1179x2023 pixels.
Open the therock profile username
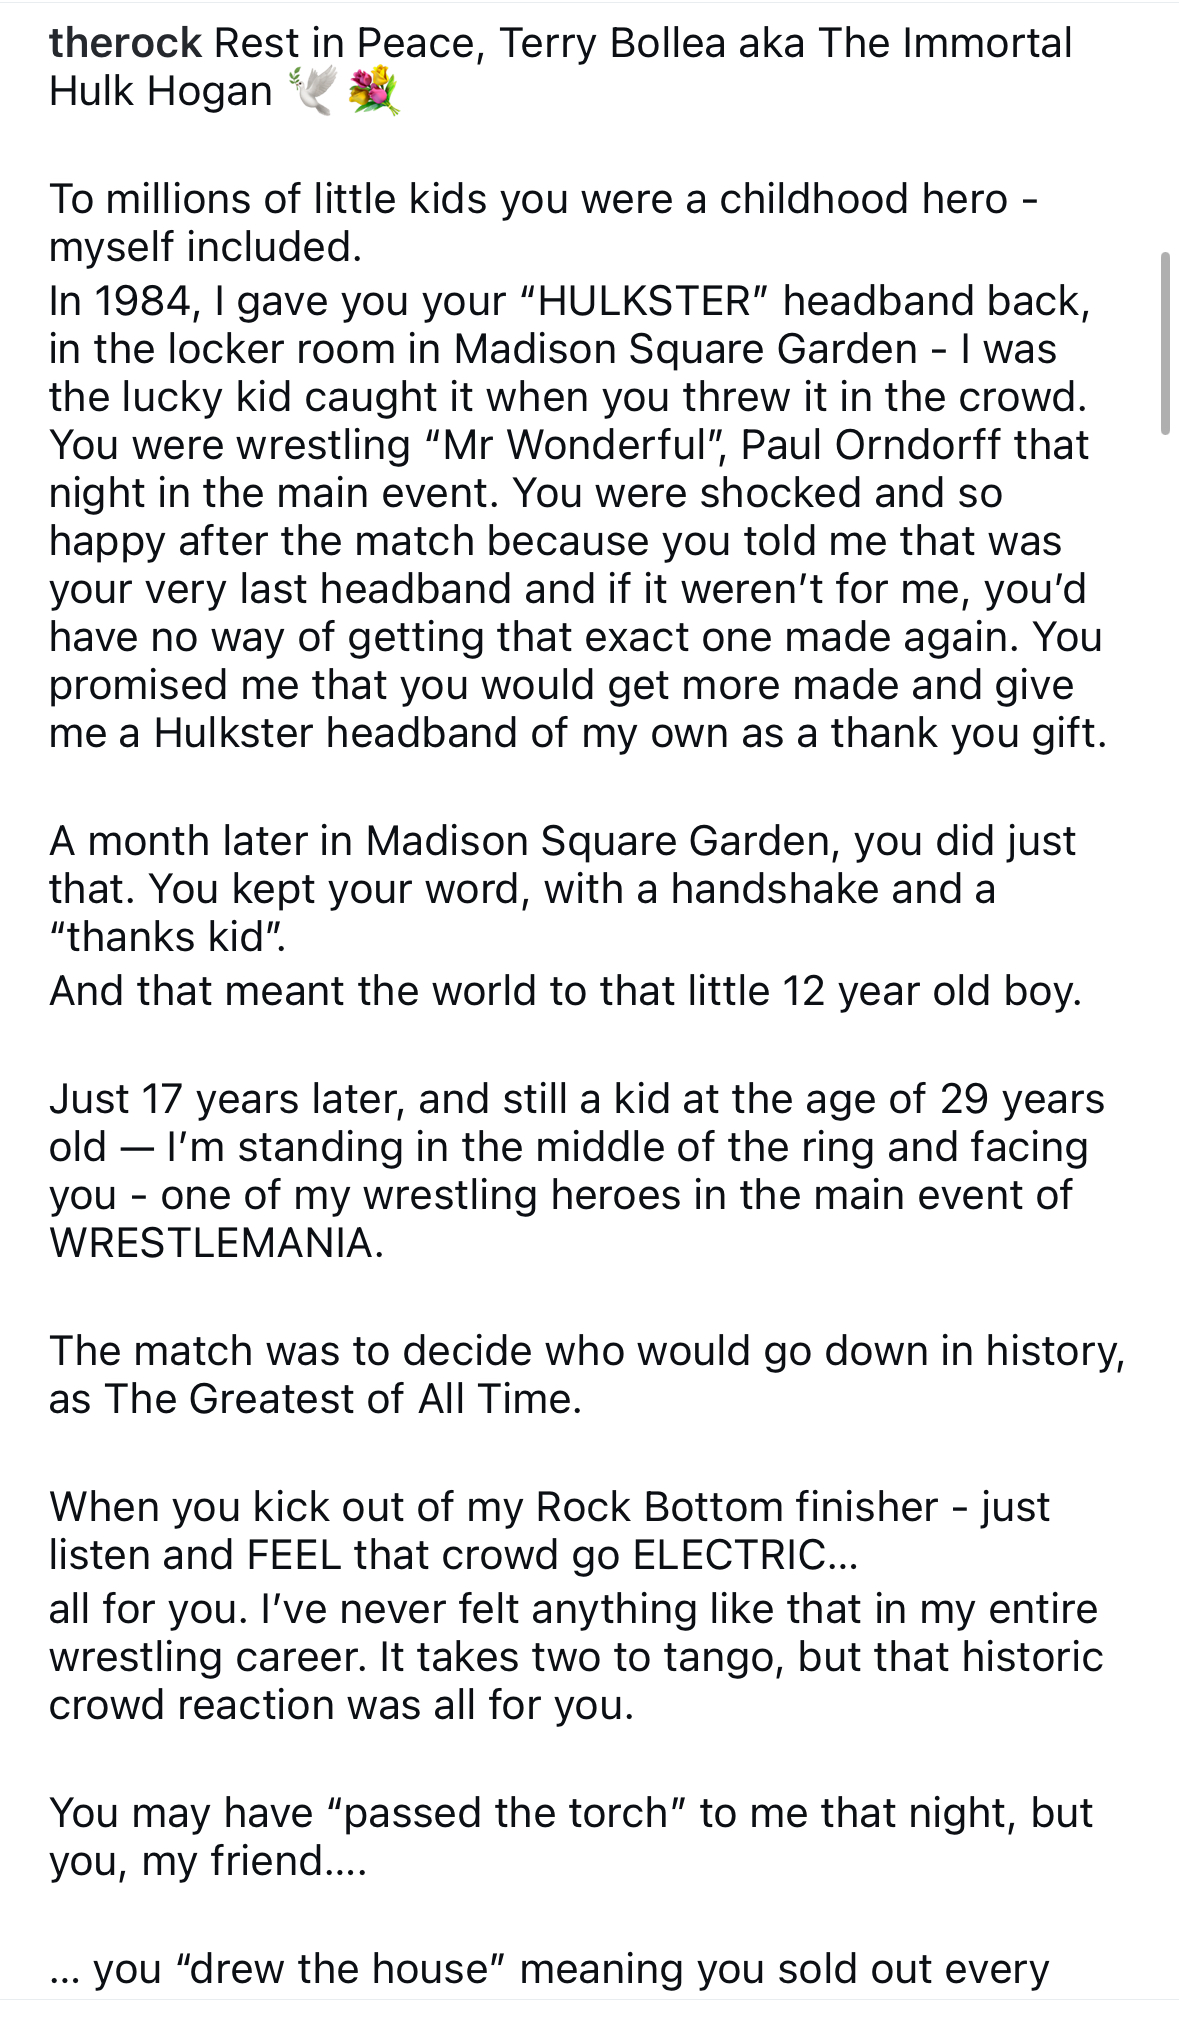(125, 43)
